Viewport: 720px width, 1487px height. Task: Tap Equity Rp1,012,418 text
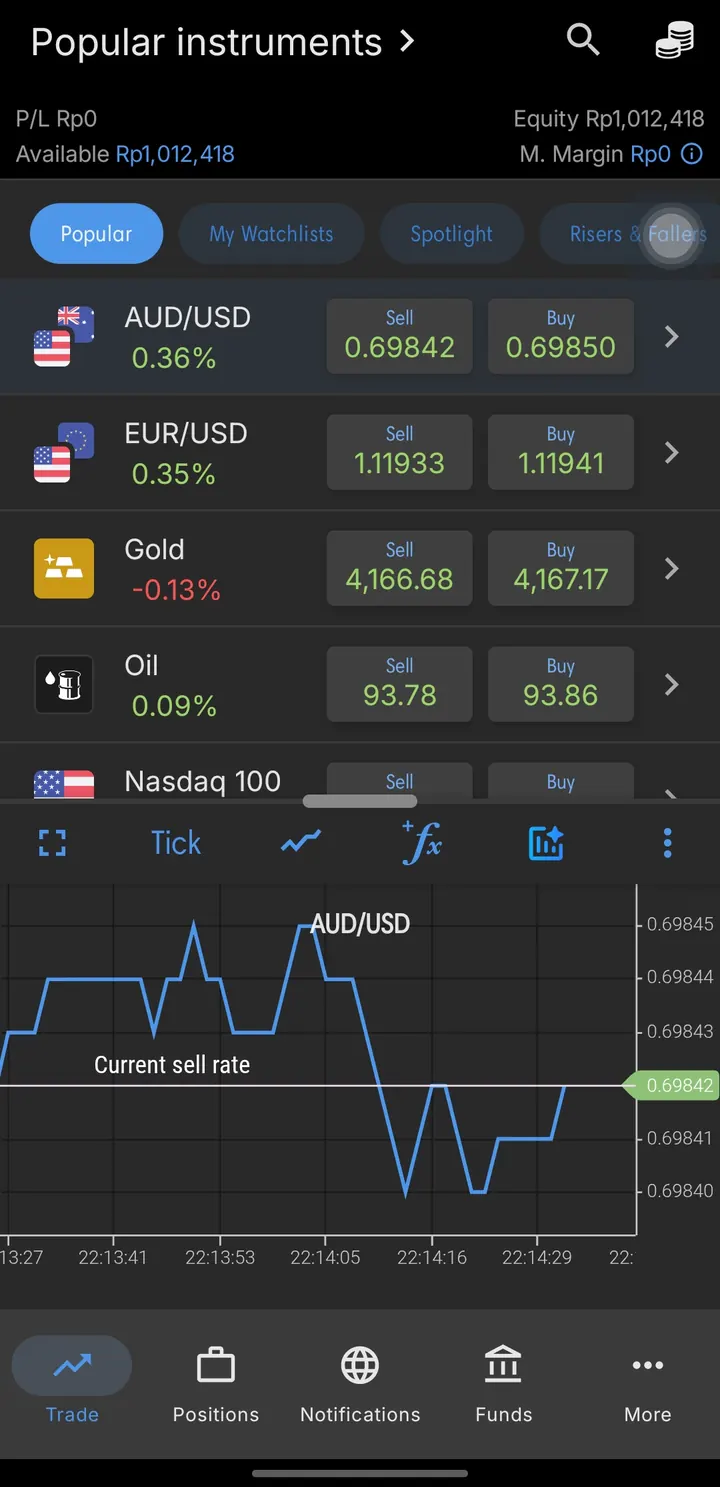(x=609, y=119)
